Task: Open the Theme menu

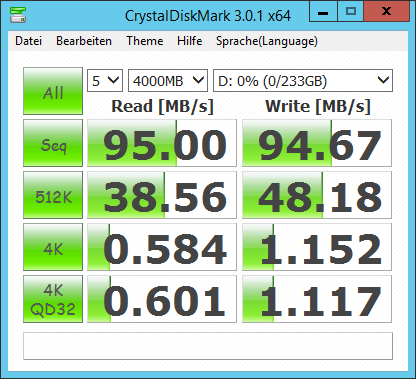Action: [x=145, y=41]
